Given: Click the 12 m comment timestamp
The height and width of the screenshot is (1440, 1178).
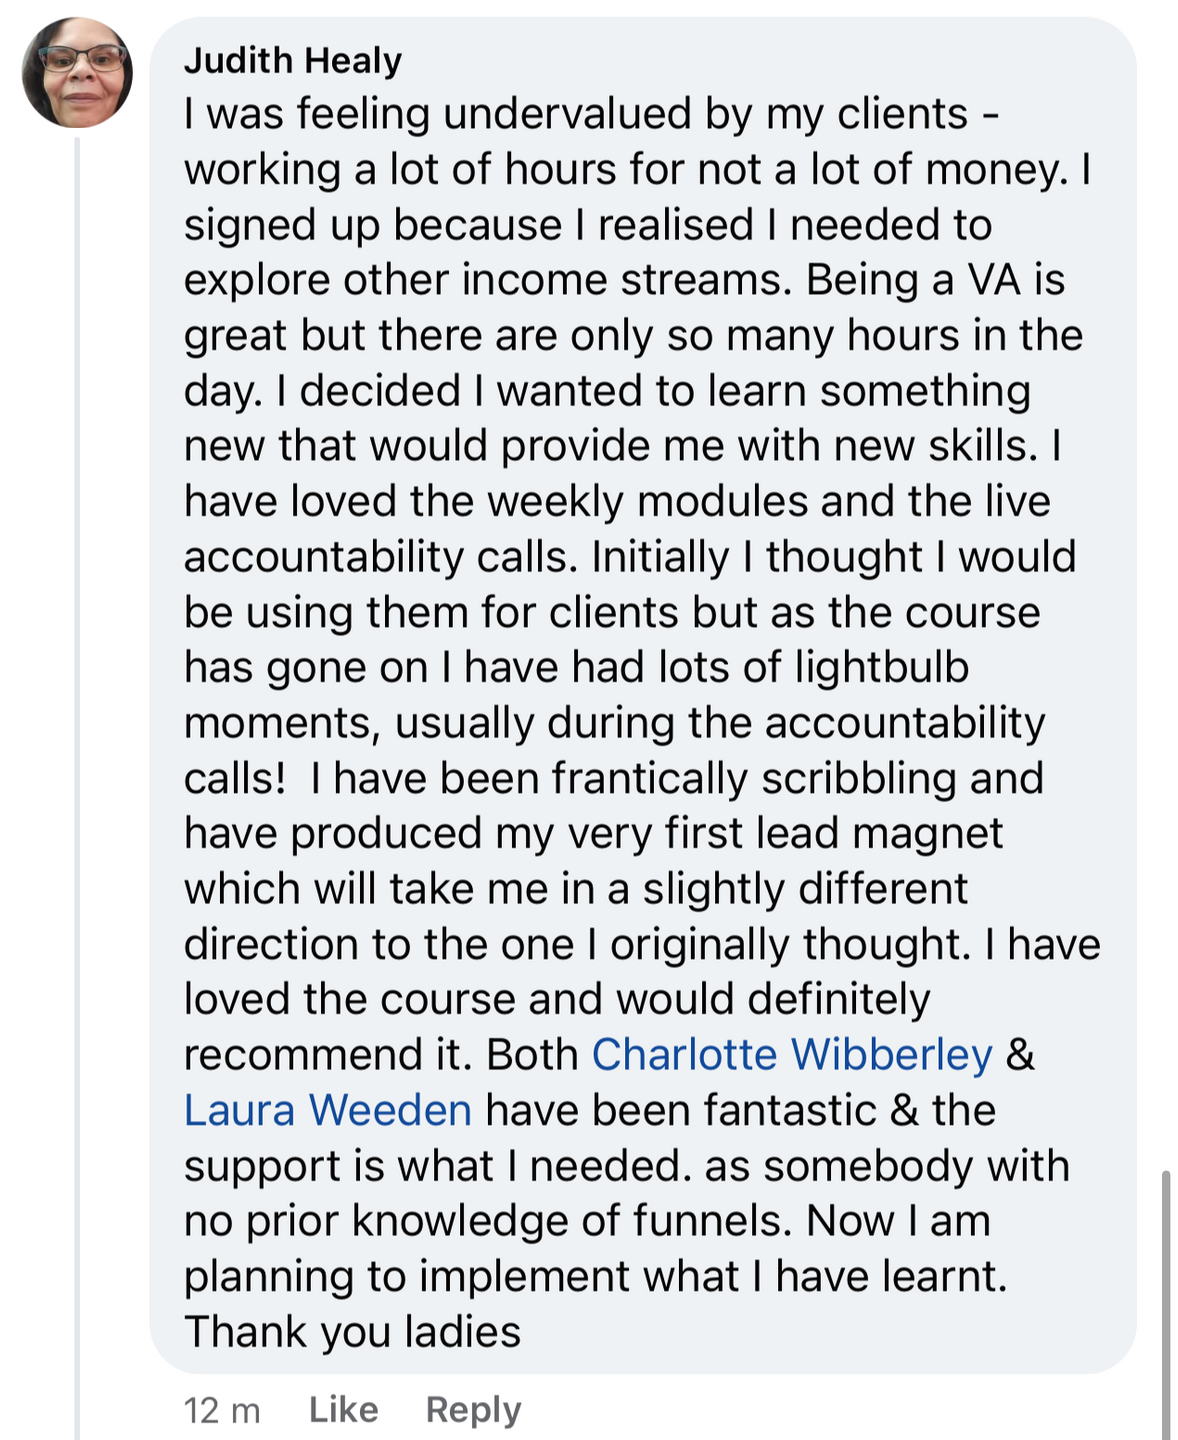Looking at the screenshot, I should click(222, 1411).
